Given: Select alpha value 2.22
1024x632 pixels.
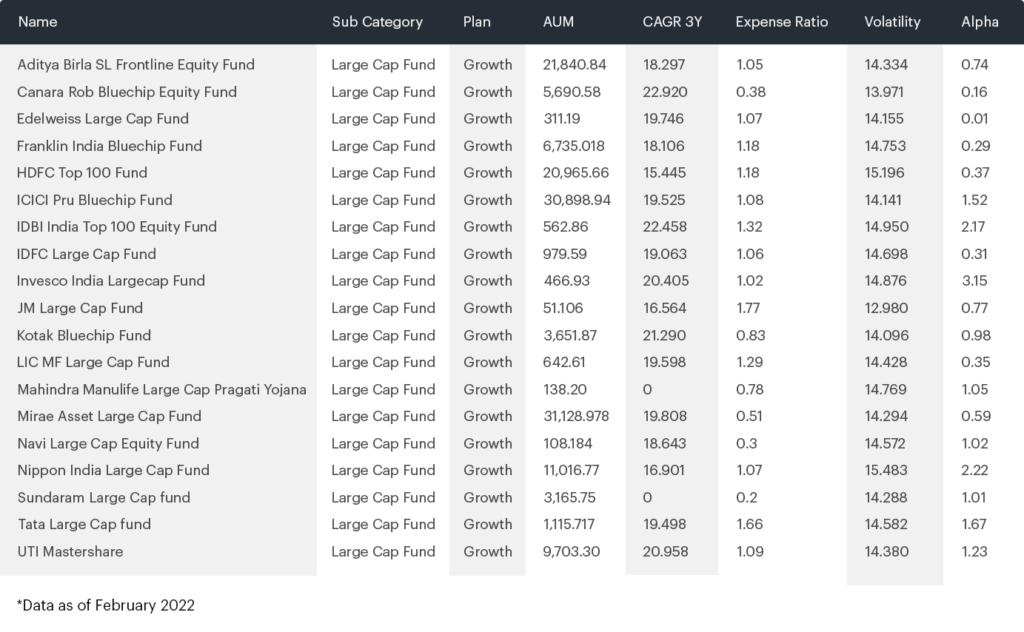Looking at the screenshot, I should click(x=974, y=471).
